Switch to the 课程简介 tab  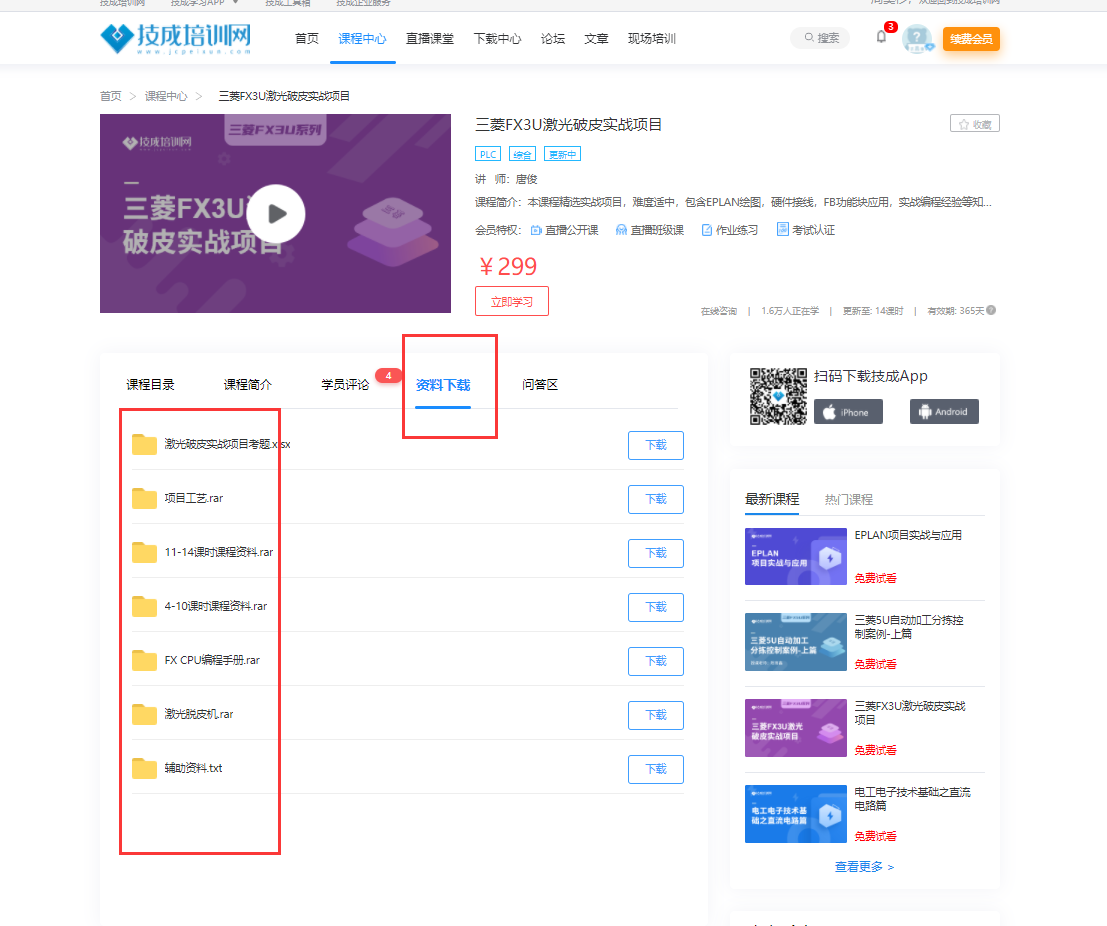248,385
